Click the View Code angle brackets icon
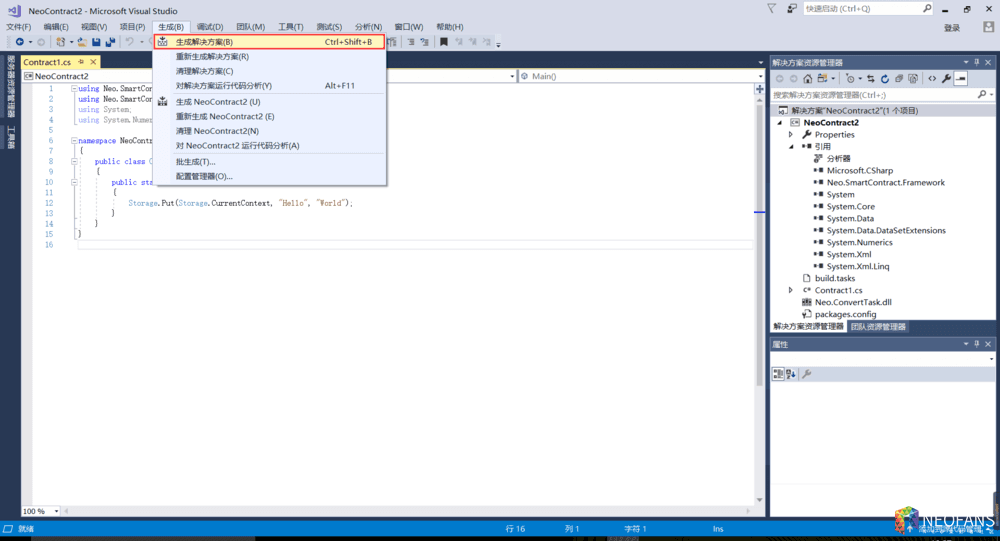This screenshot has height=541, width=1000. 932,78
